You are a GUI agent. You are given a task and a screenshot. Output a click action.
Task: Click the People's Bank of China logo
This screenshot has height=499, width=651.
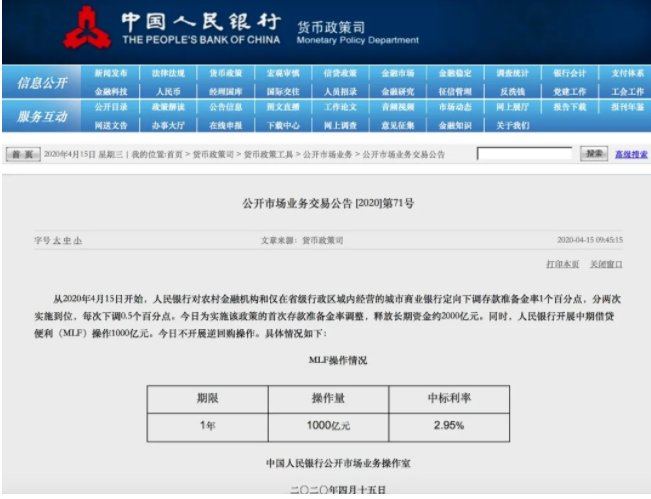tap(87, 27)
